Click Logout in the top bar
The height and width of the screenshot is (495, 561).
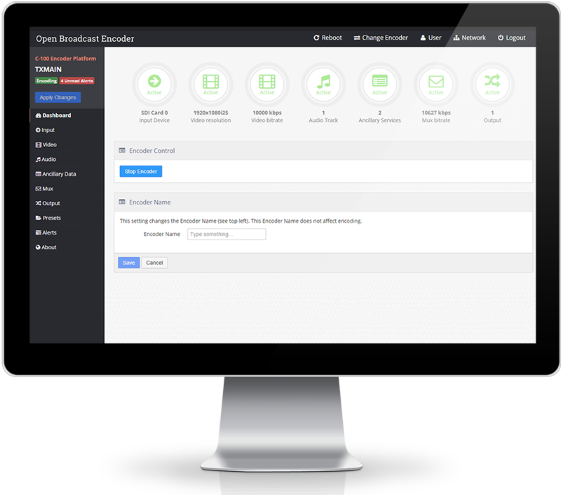(512, 38)
